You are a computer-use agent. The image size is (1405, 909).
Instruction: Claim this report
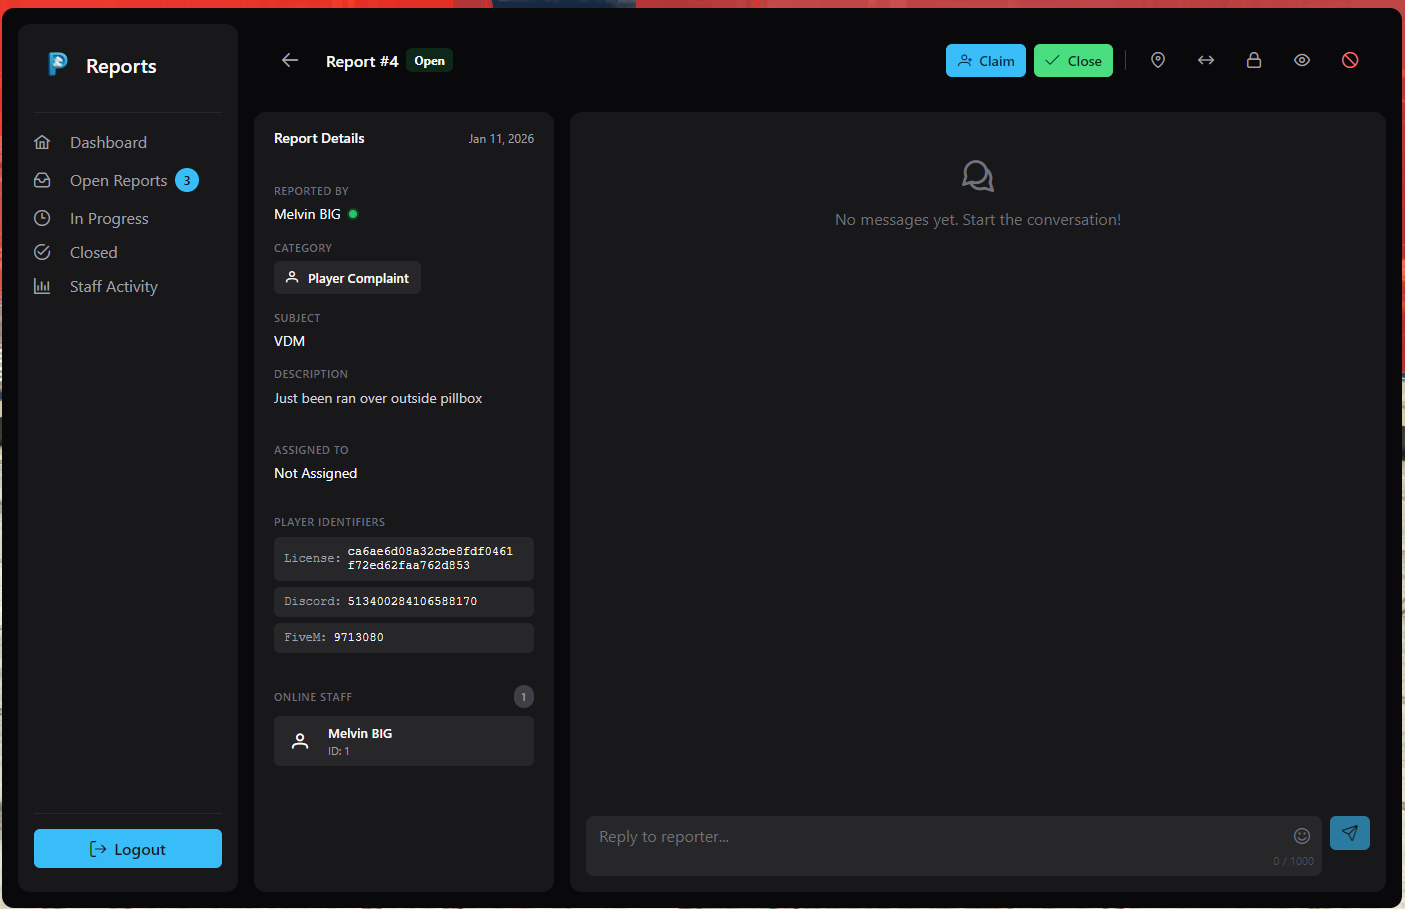pos(986,61)
